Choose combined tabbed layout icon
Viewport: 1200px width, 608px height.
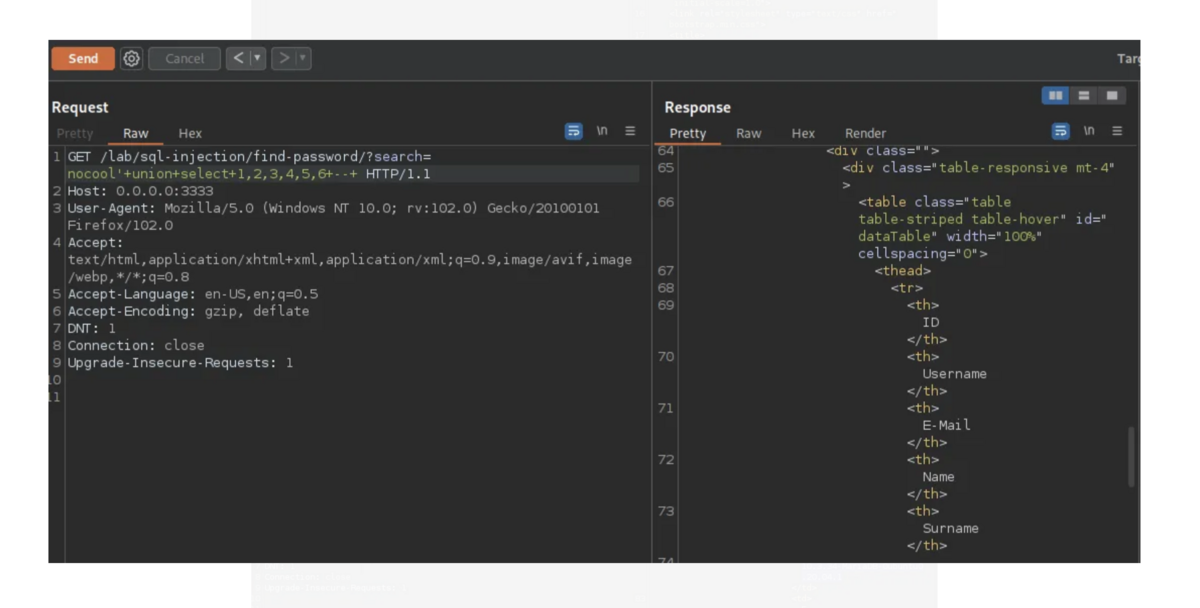coord(1111,96)
